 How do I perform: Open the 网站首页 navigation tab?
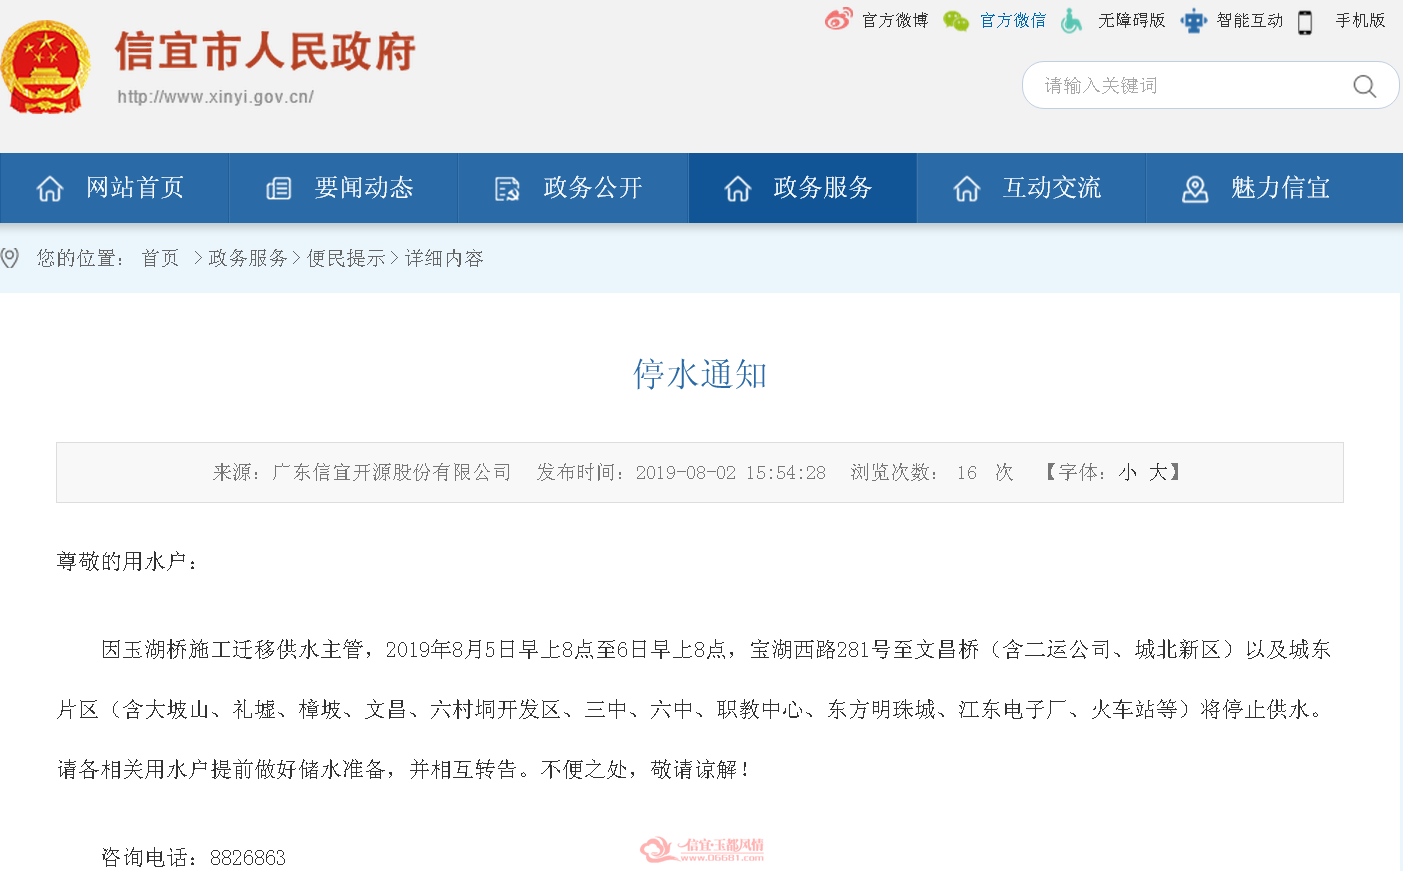(115, 188)
